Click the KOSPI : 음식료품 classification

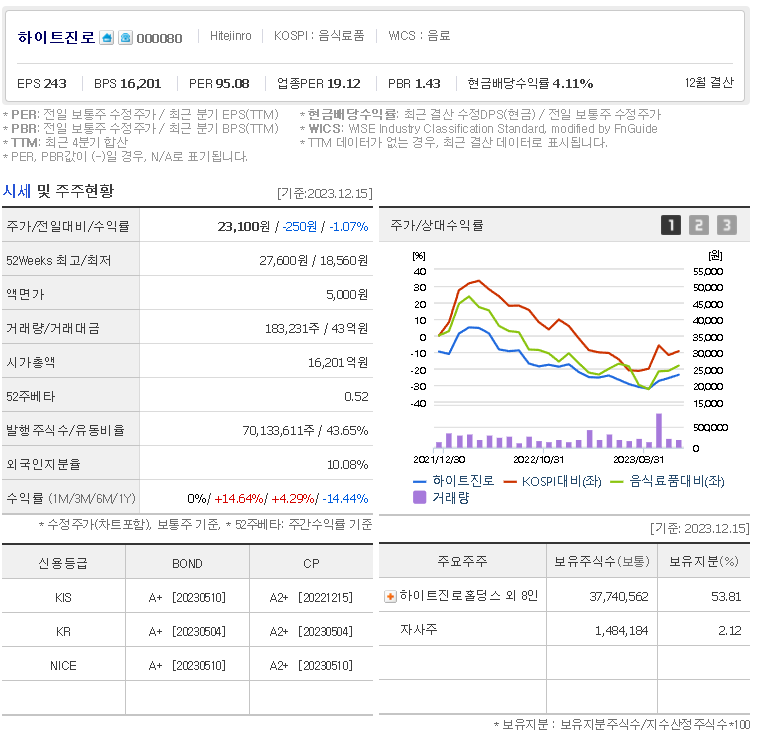[x=319, y=36]
